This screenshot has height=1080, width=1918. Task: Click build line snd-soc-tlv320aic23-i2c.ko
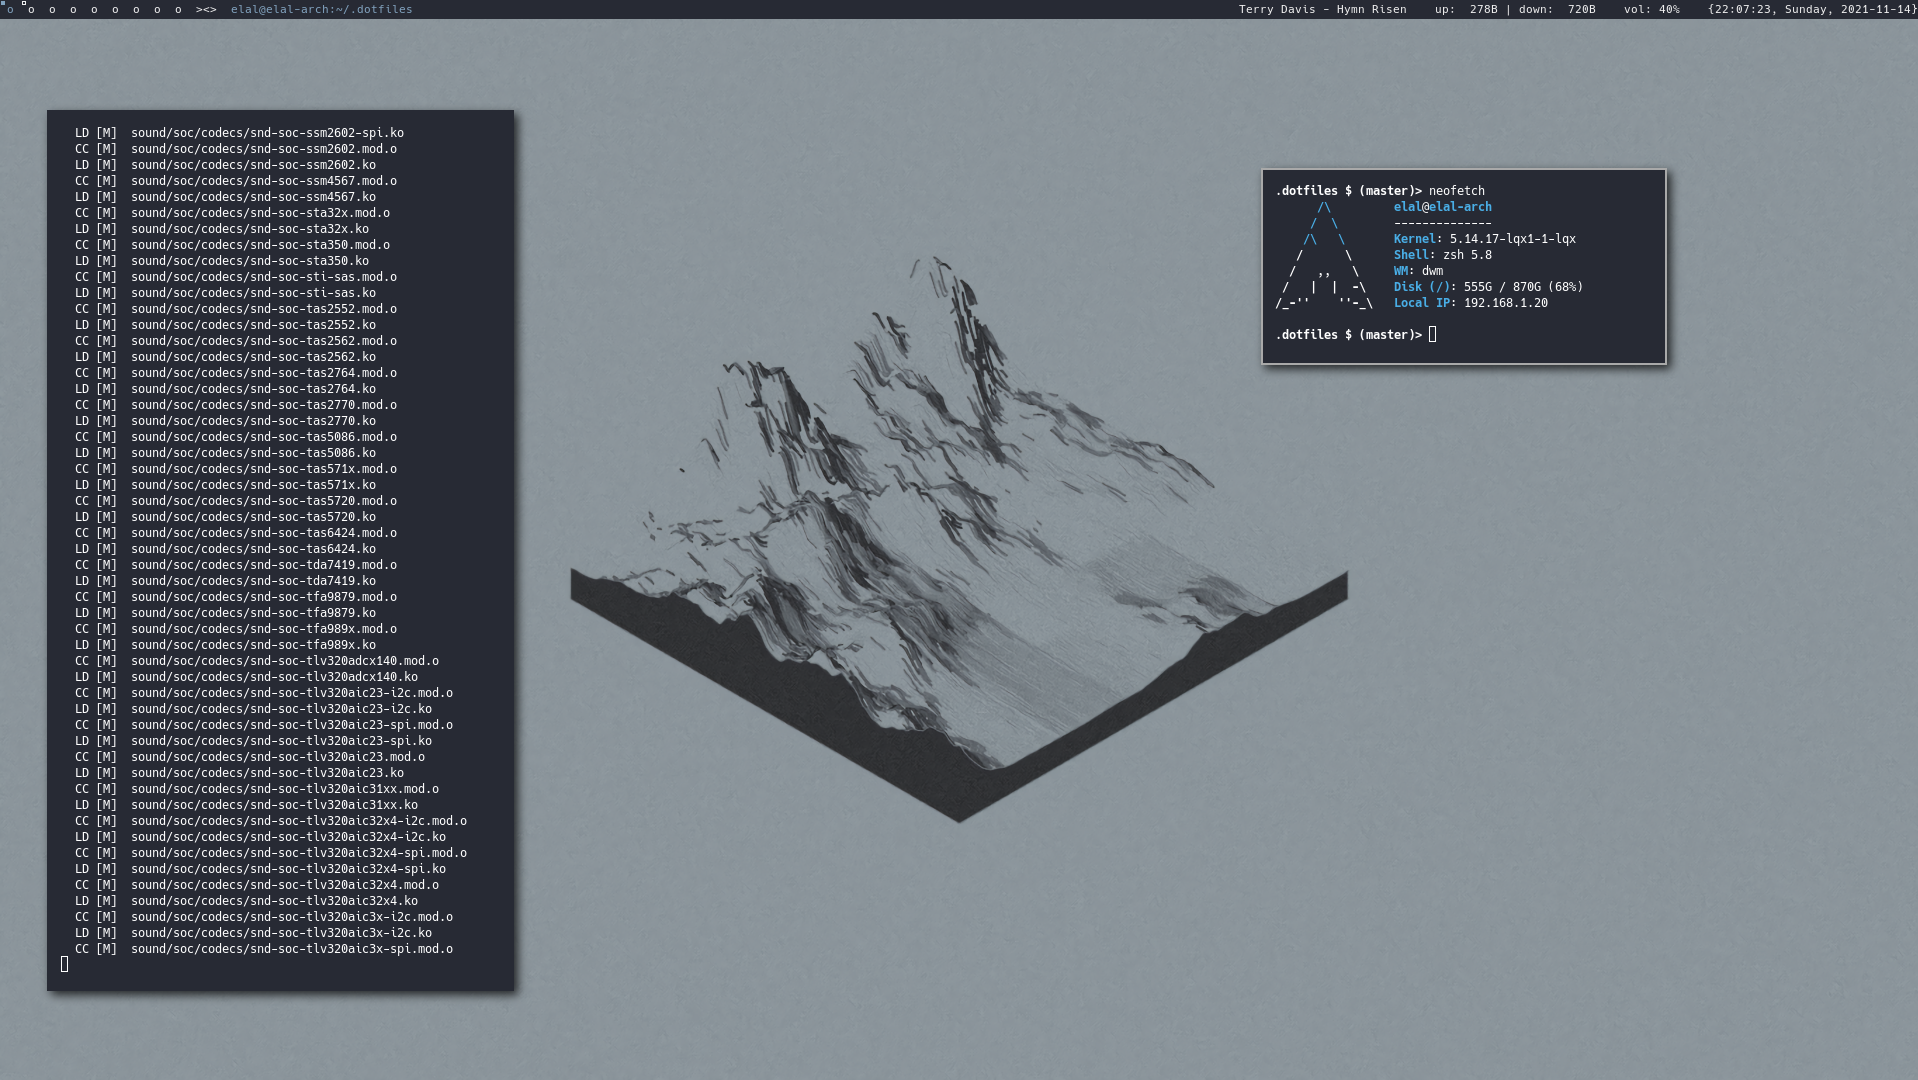pos(253,709)
